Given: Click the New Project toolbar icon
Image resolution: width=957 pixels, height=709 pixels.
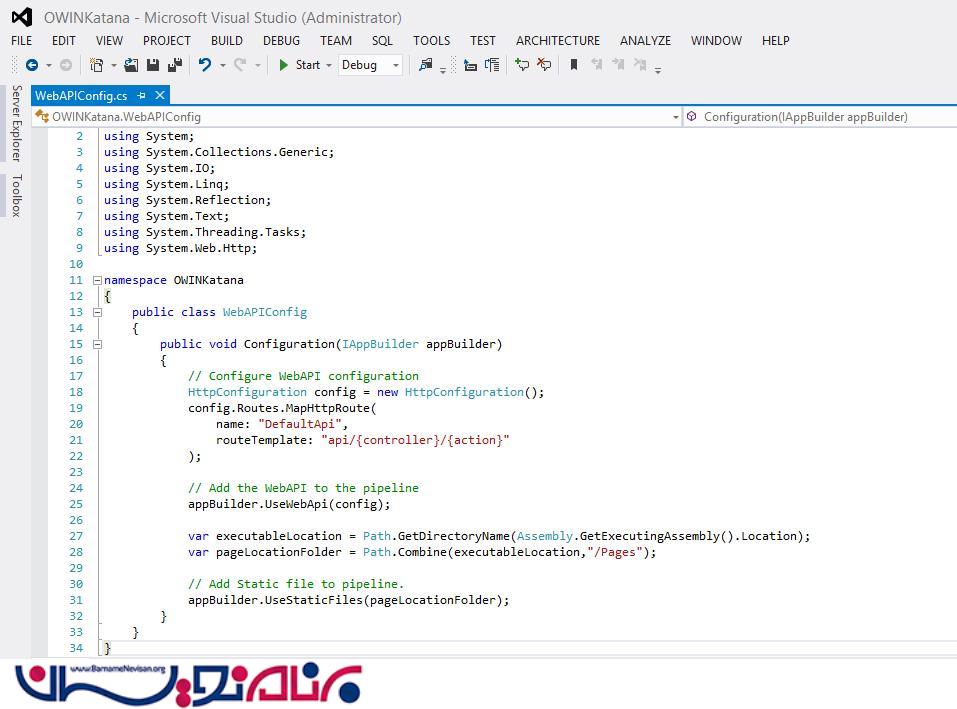Looking at the screenshot, I should [x=97, y=65].
